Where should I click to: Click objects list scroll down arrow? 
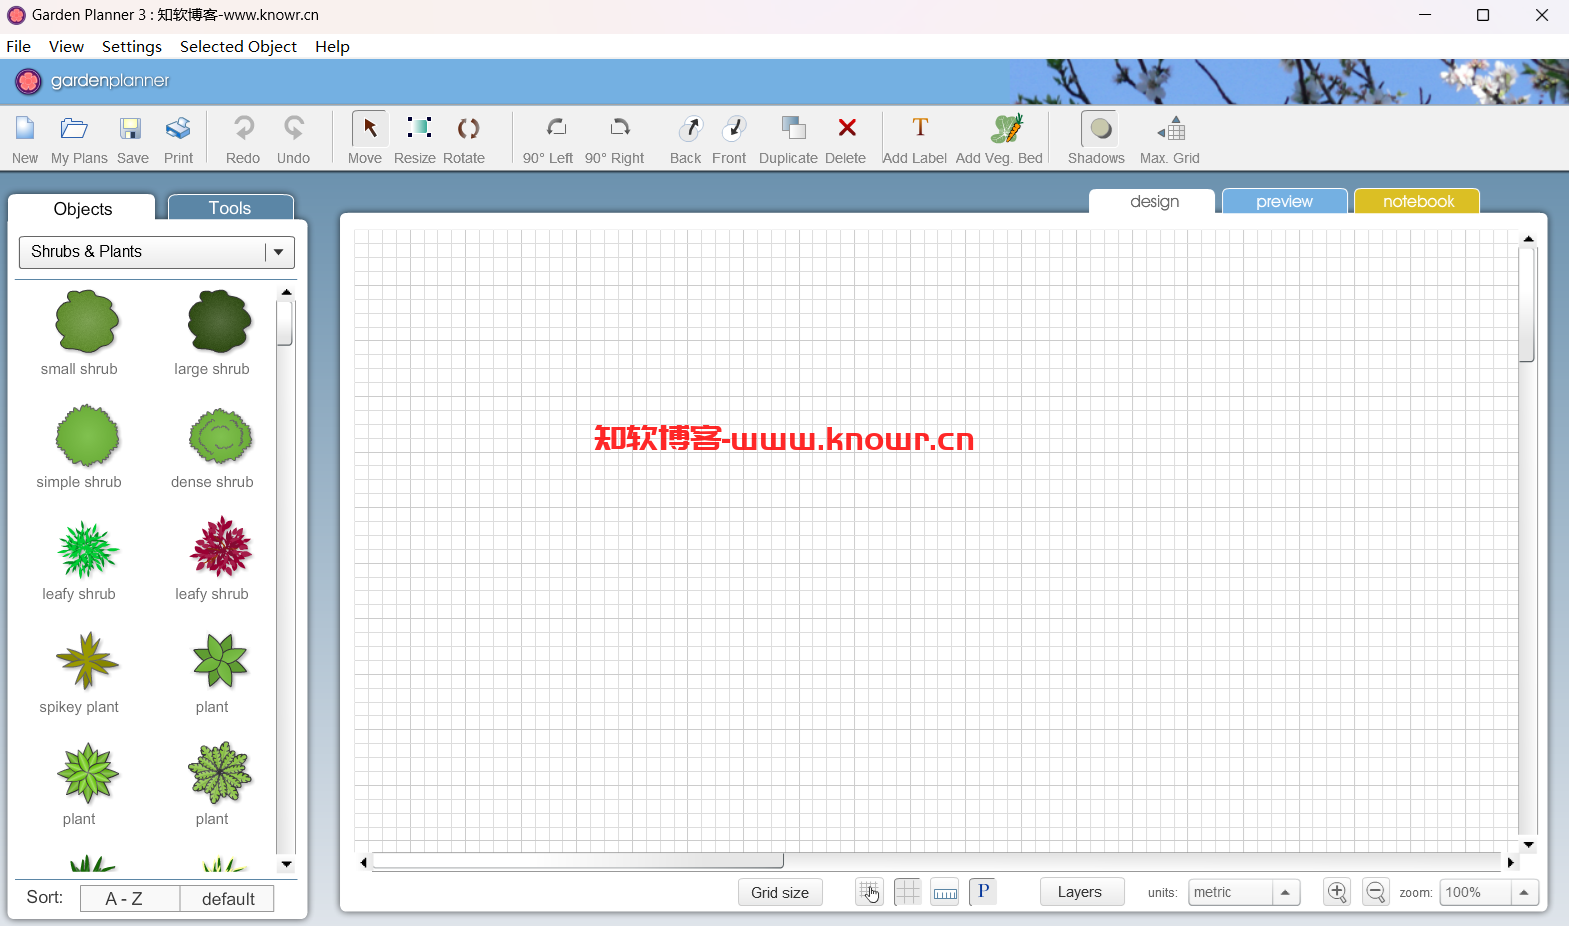[x=286, y=864]
